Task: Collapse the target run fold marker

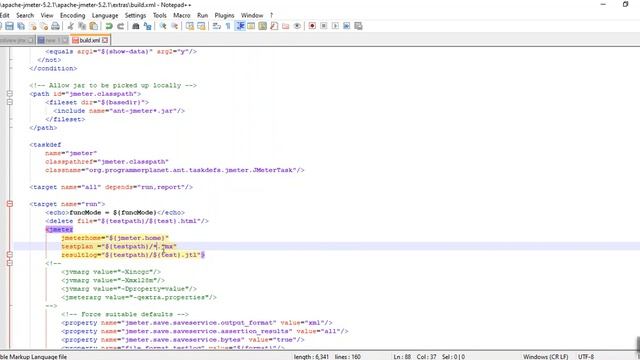Action: point(10,204)
